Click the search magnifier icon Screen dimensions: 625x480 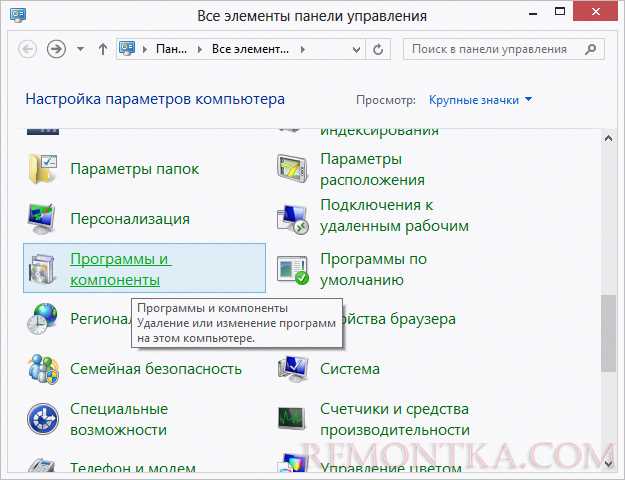[590, 49]
